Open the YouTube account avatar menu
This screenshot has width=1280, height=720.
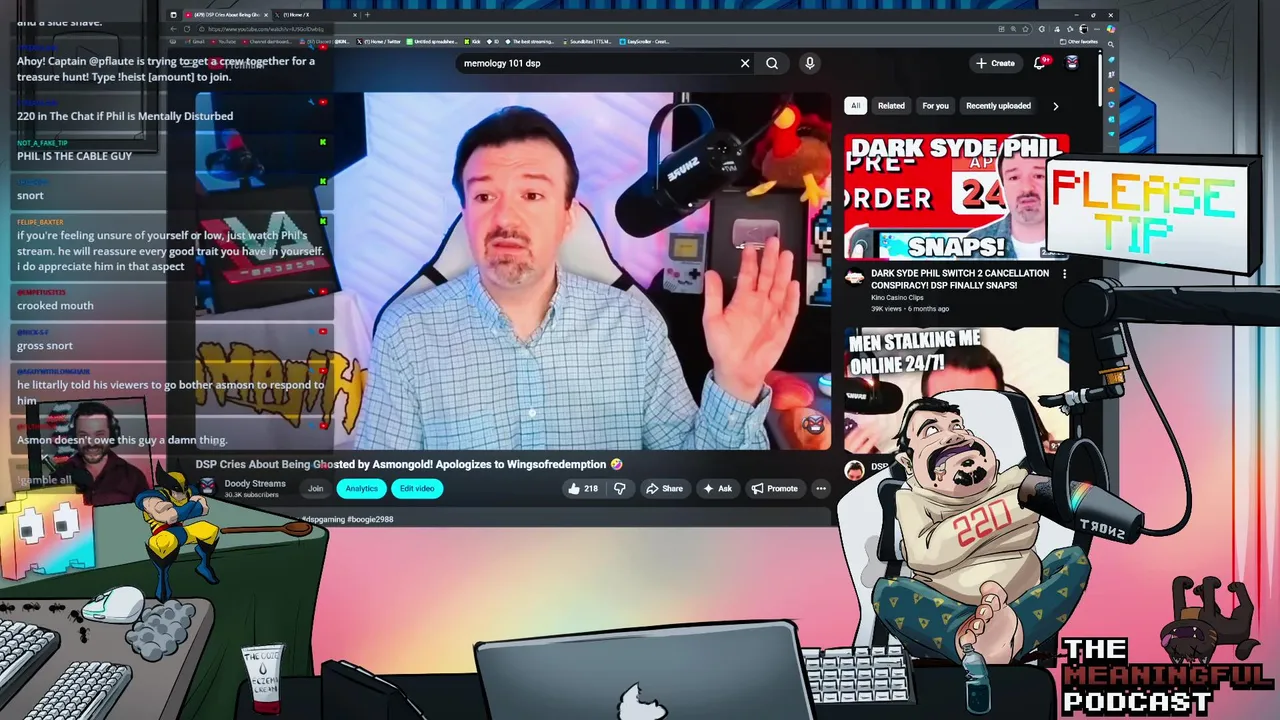1072,63
